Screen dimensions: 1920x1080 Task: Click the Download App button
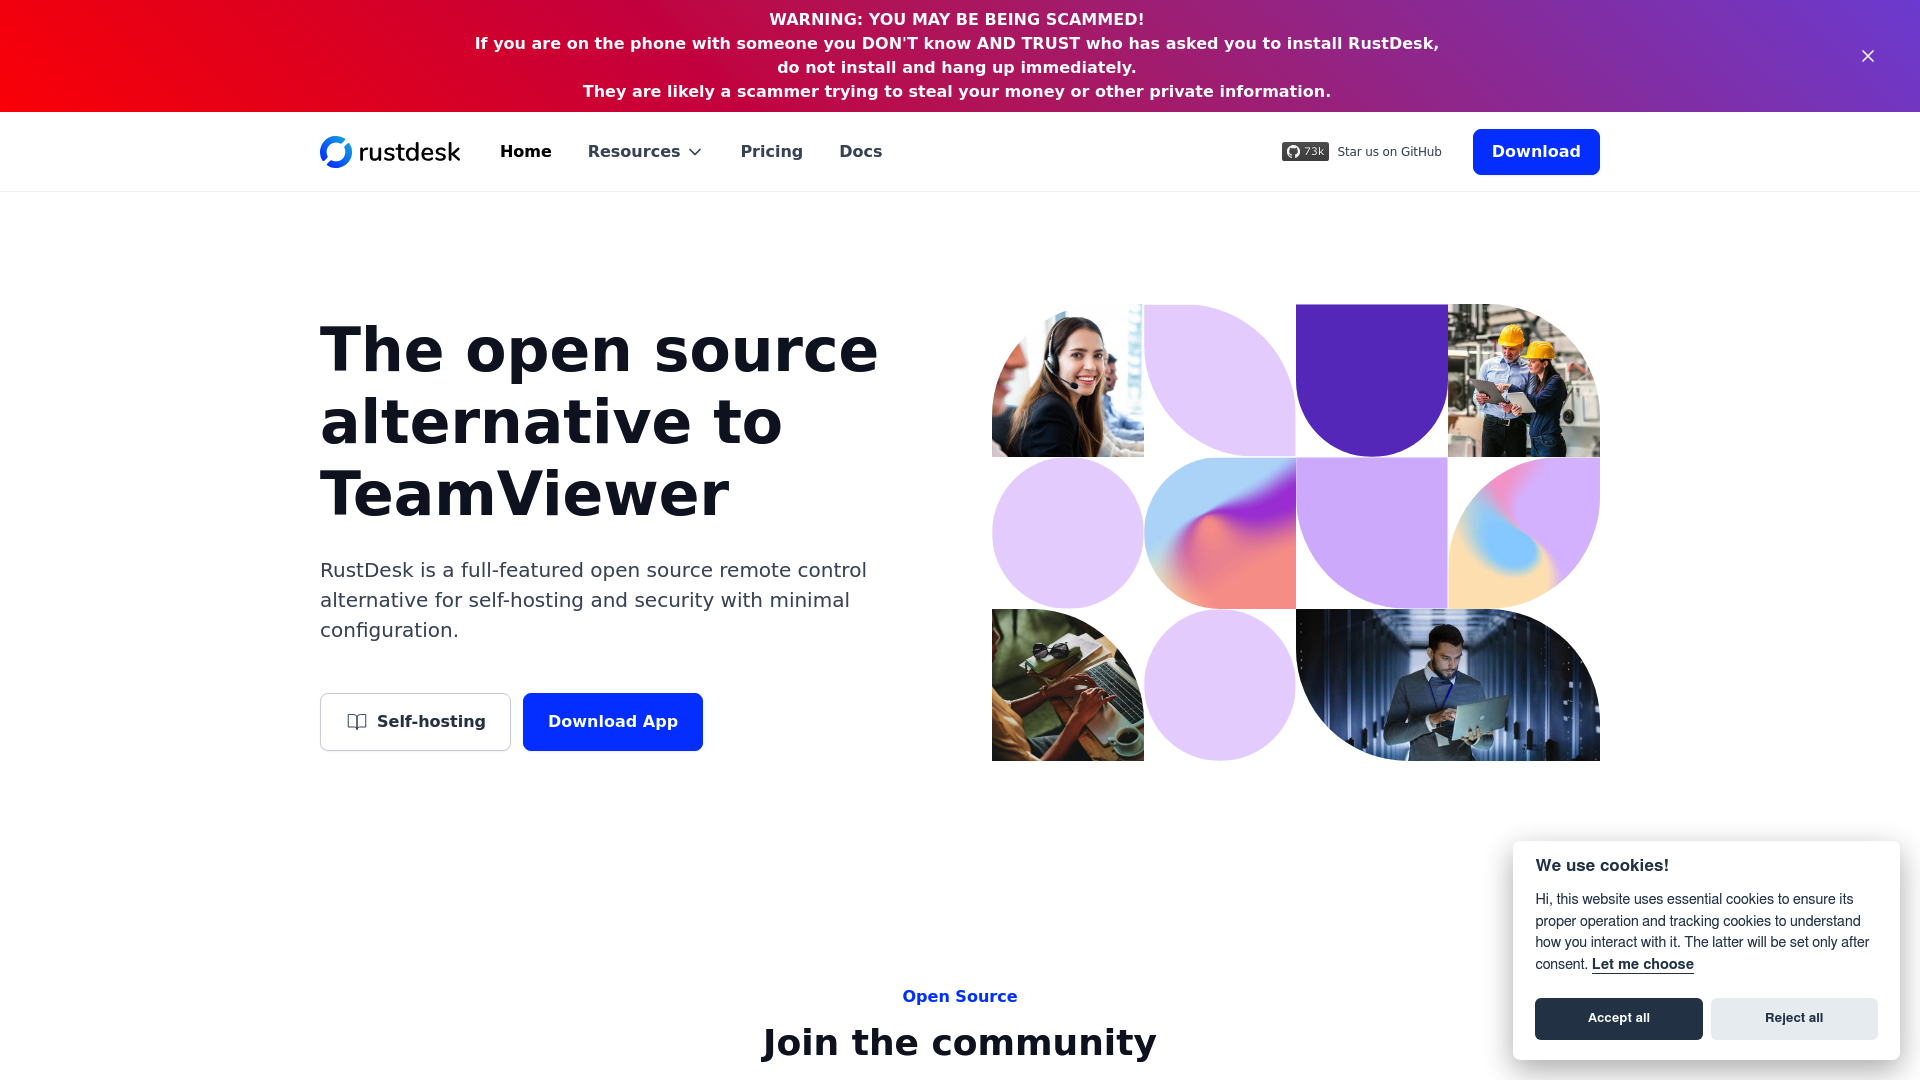click(x=612, y=721)
